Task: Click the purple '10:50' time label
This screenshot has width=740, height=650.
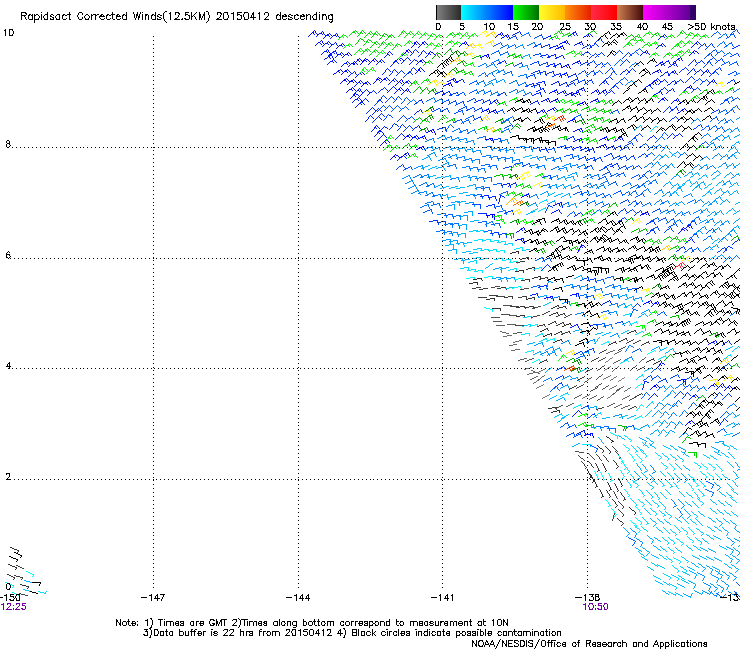Action: click(x=595, y=607)
